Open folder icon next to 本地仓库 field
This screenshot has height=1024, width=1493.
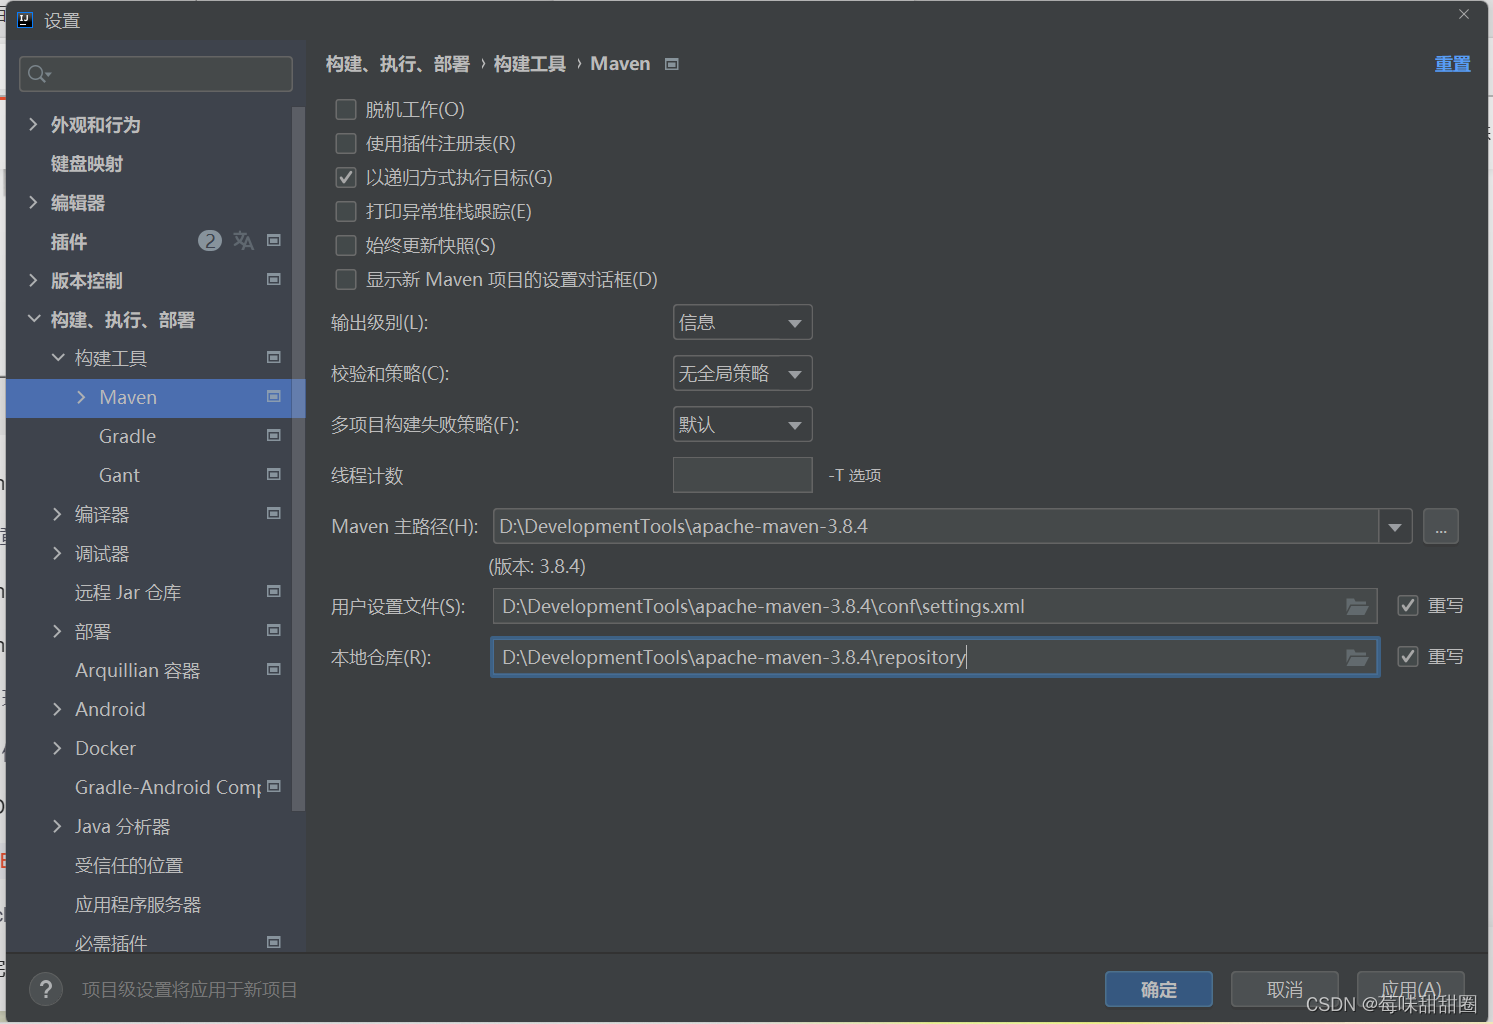click(1356, 657)
